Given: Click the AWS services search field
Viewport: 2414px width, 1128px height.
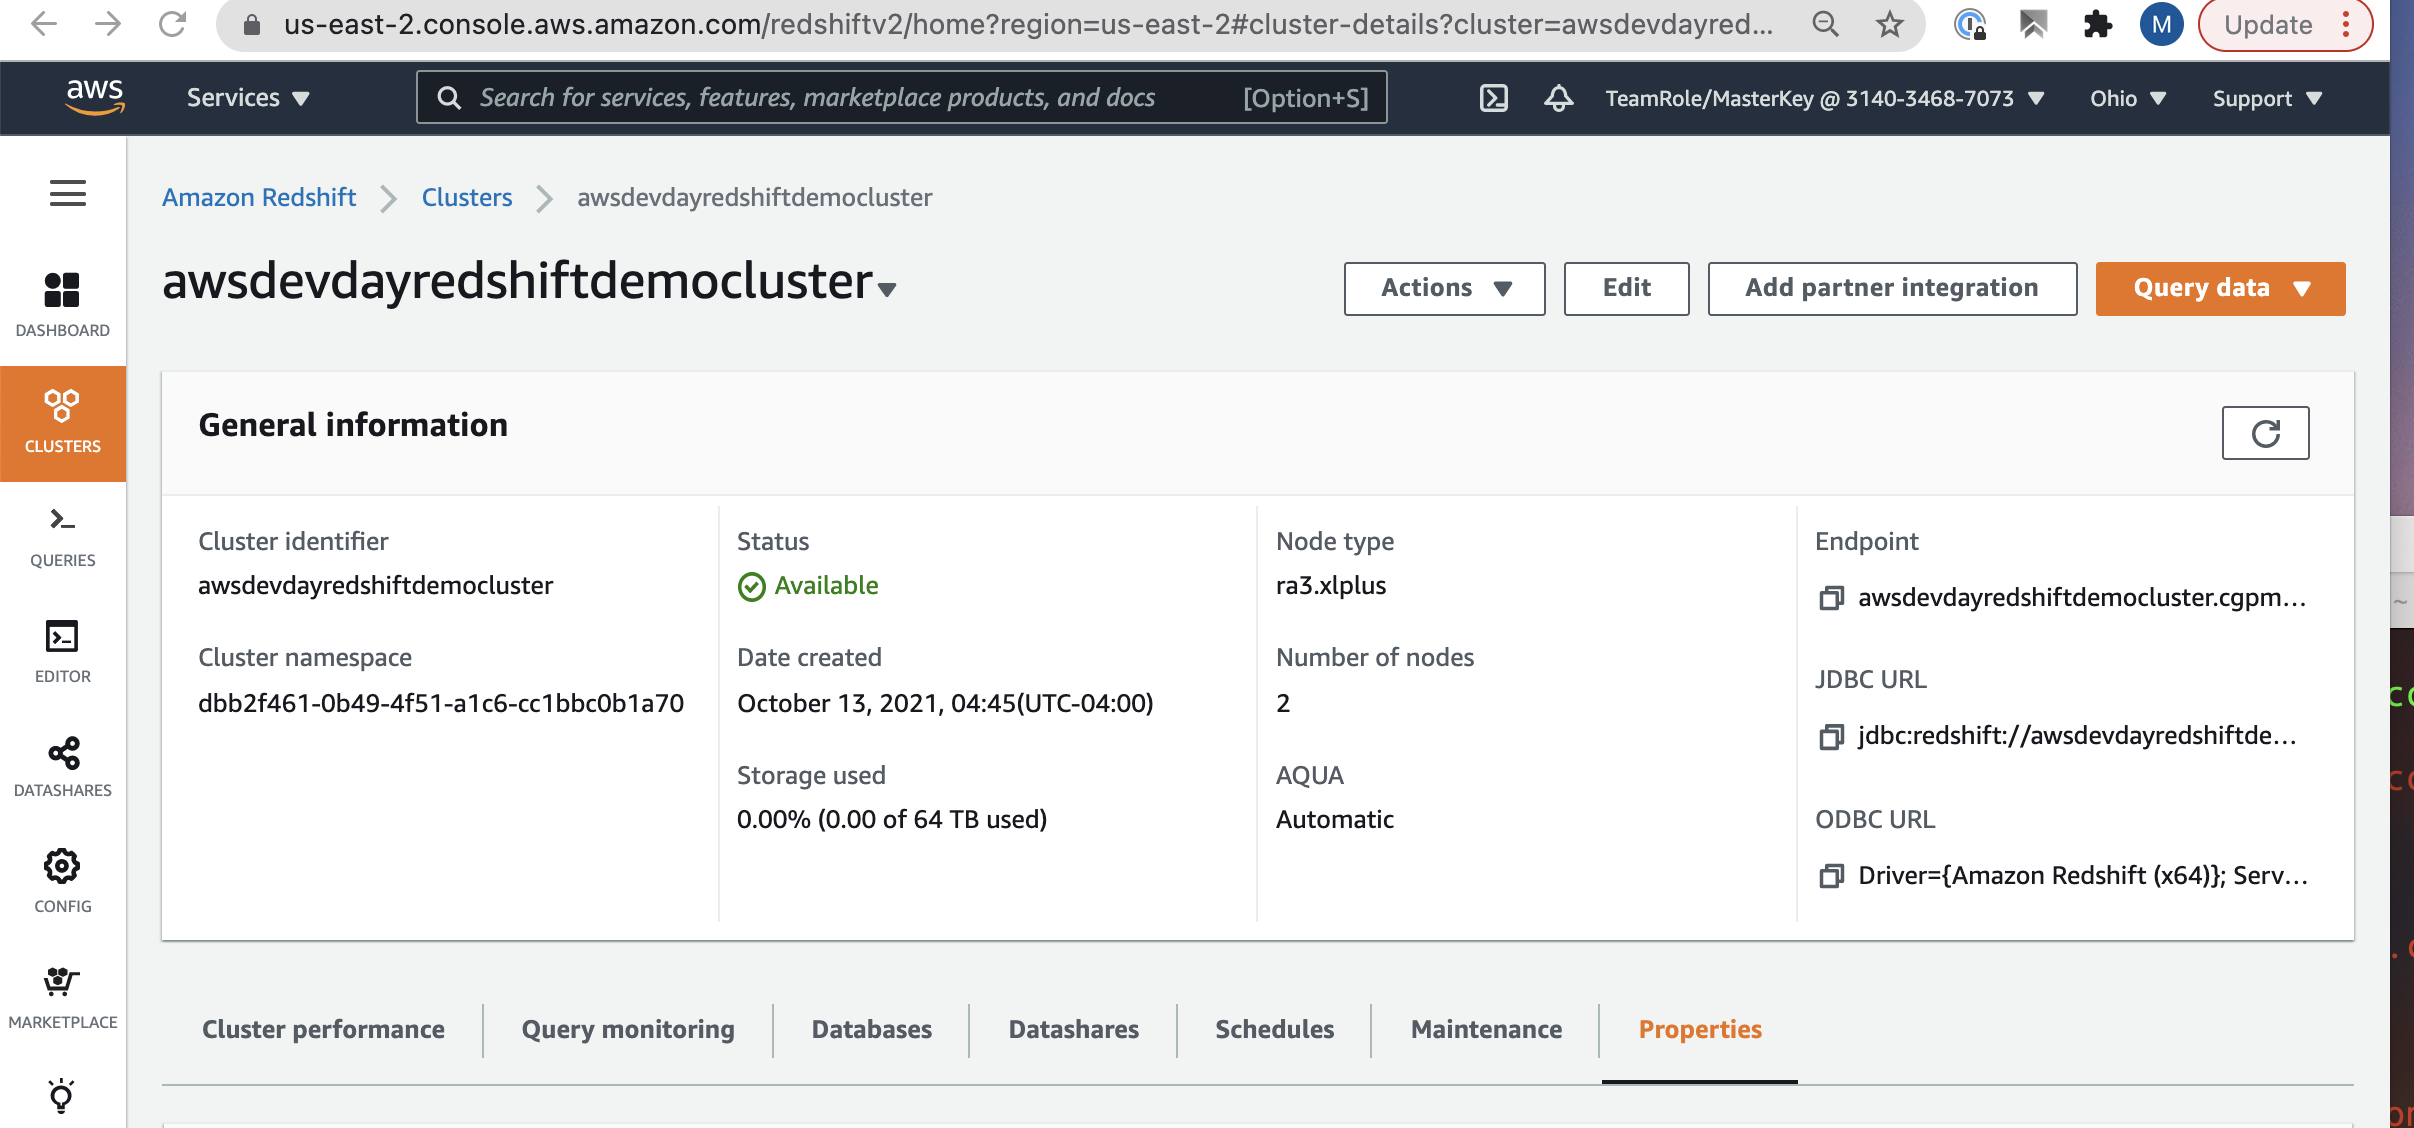Looking at the screenshot, I should 901,98.
